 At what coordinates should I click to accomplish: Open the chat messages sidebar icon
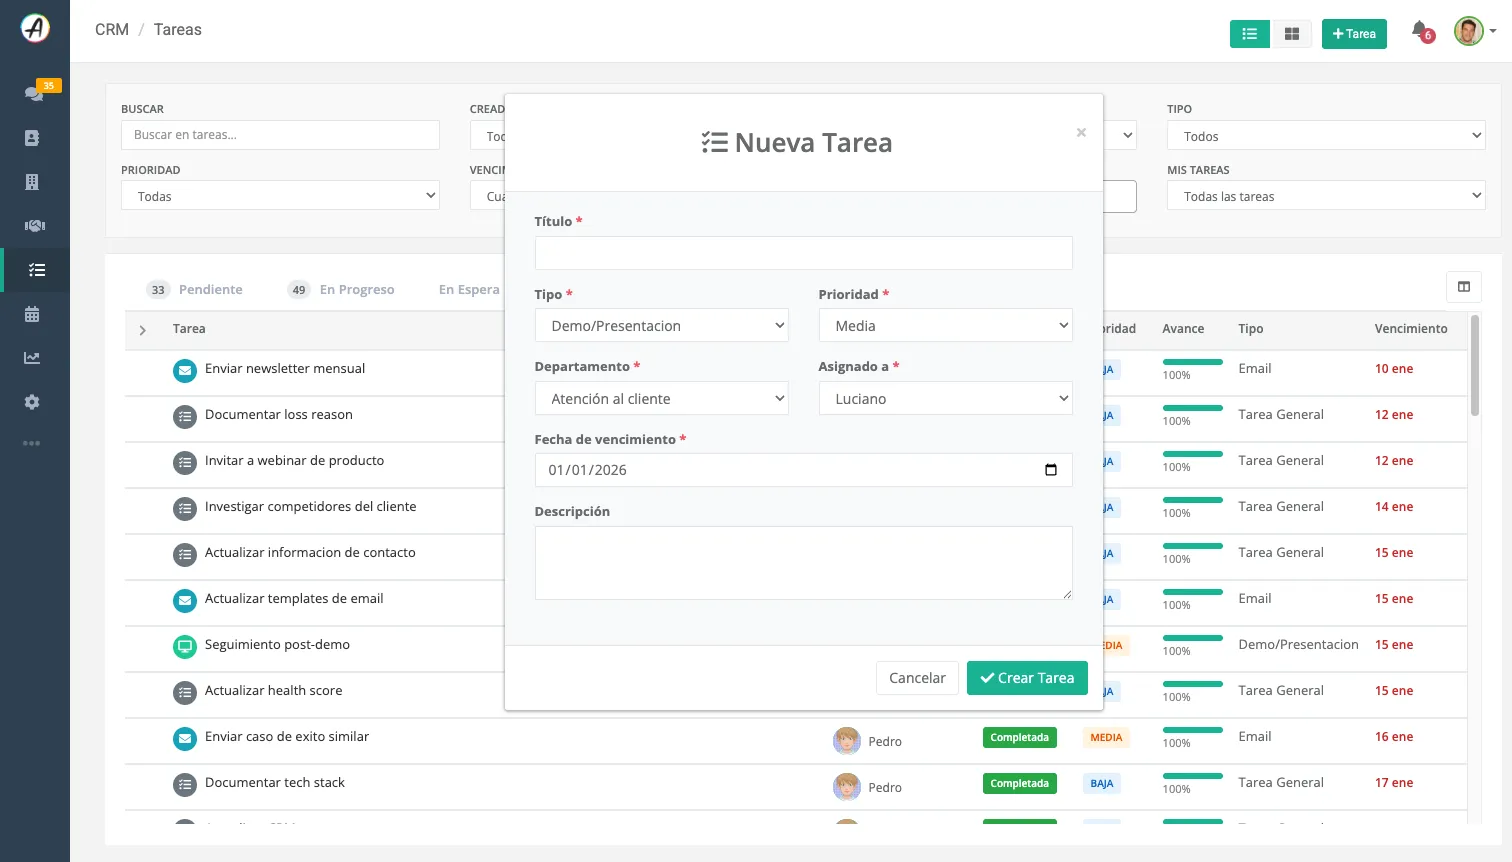34,93
